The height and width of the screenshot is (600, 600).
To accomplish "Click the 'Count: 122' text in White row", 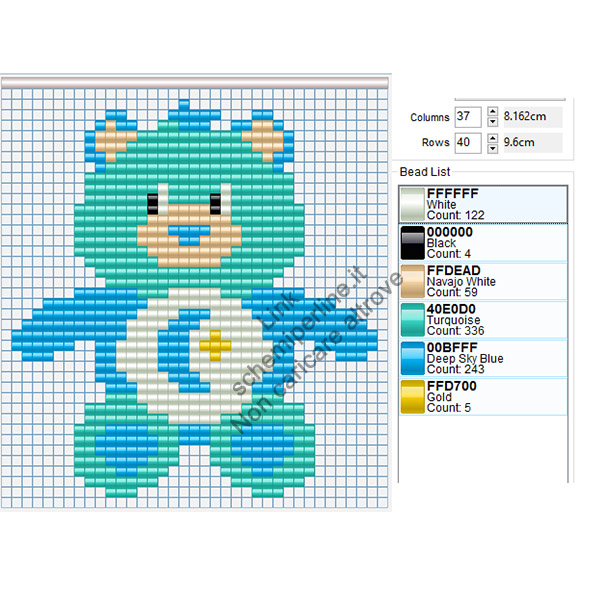I will [455, 215].
